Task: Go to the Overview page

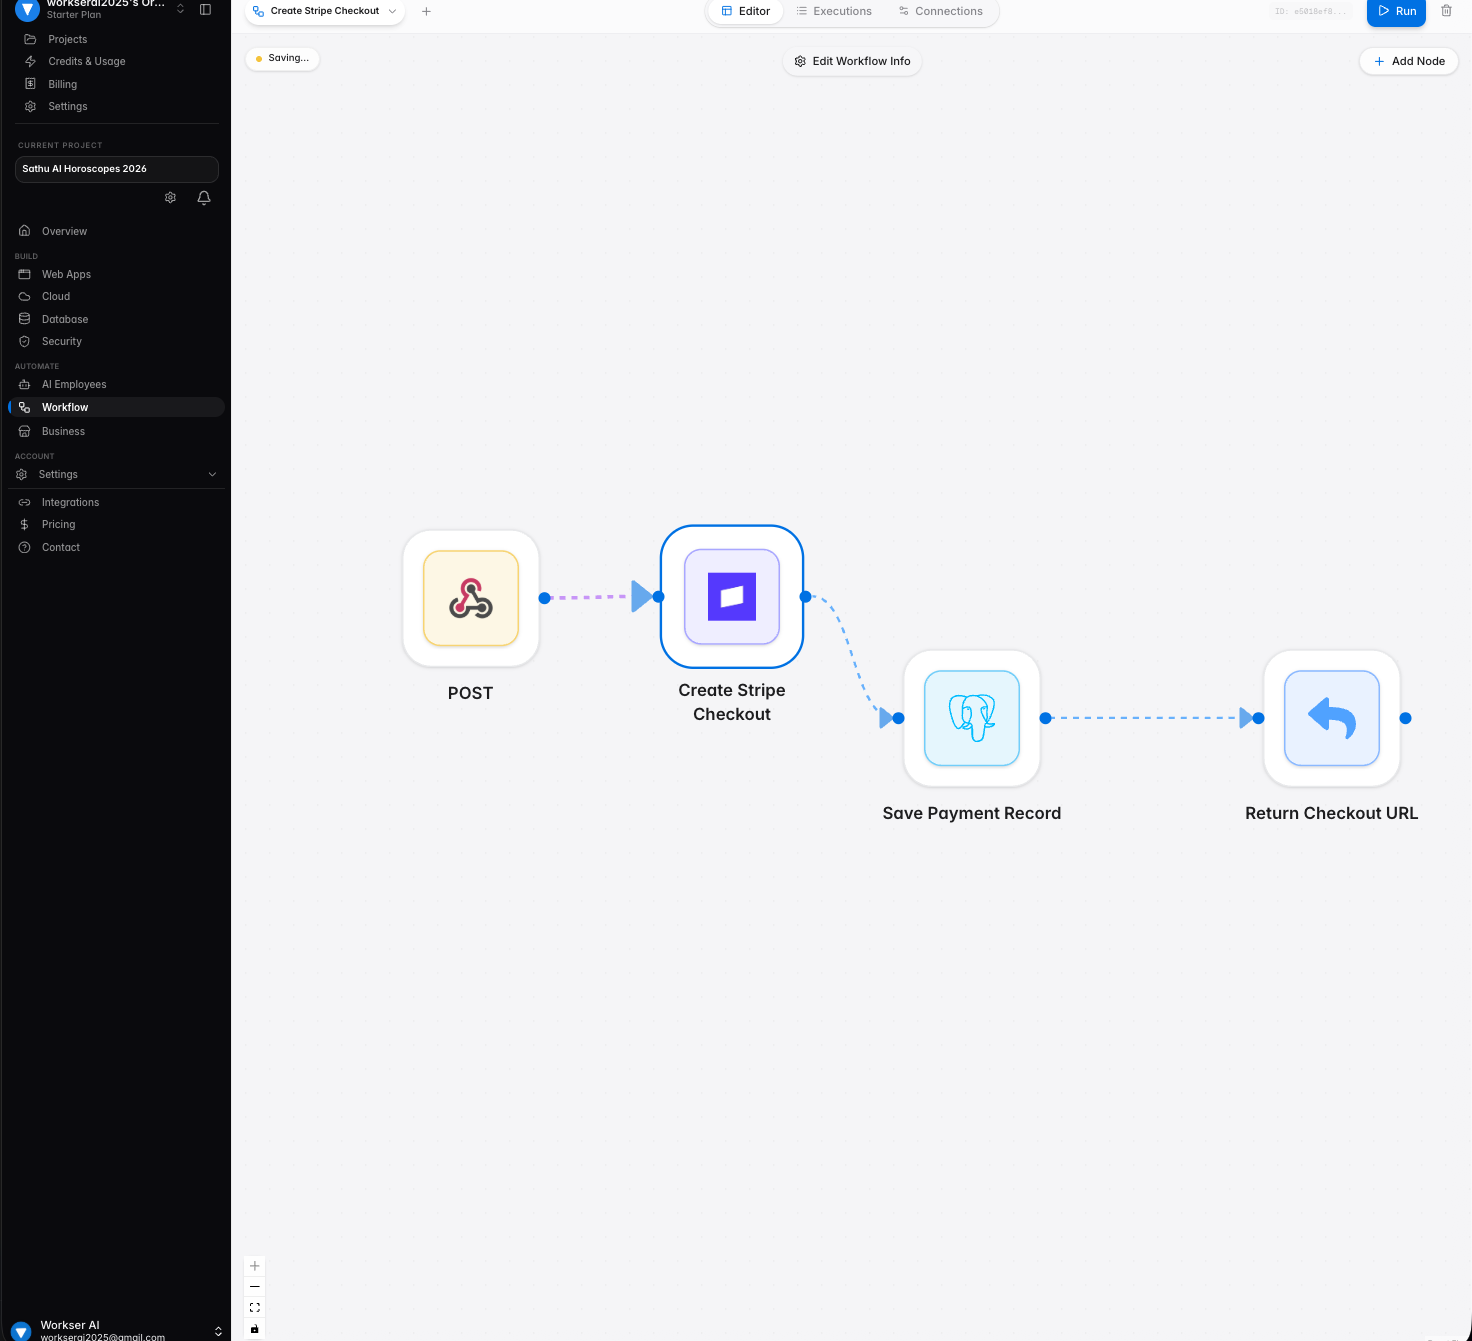Action: [64, 231]
